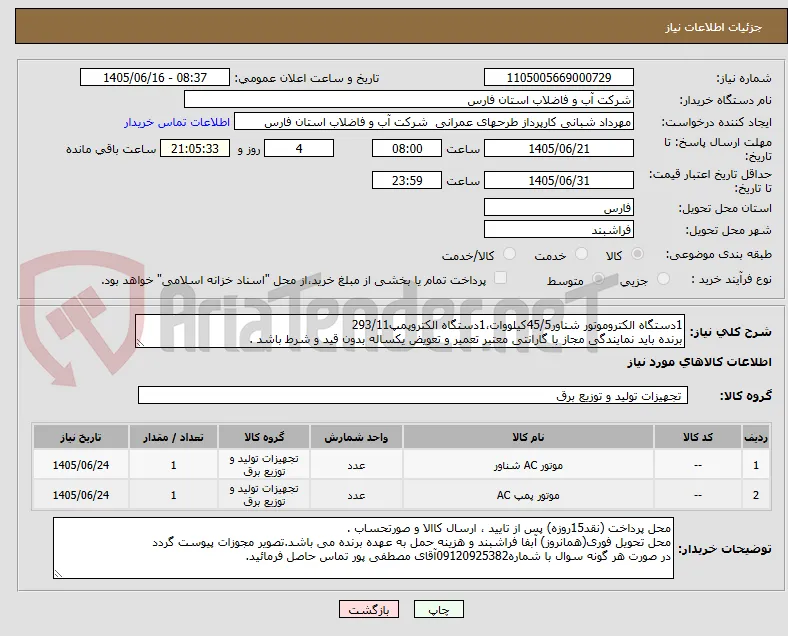Click the تاریخ نیاز column header

tap(81, 437)
